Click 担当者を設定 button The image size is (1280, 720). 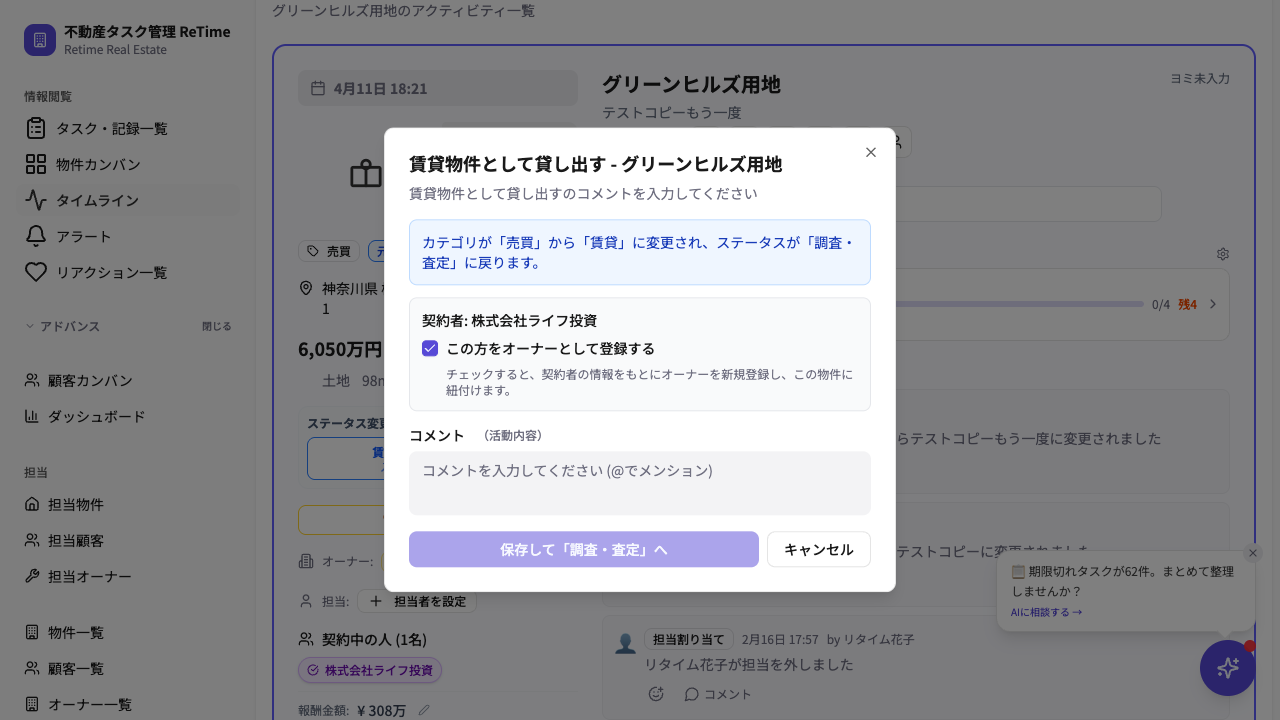point(417,601)
